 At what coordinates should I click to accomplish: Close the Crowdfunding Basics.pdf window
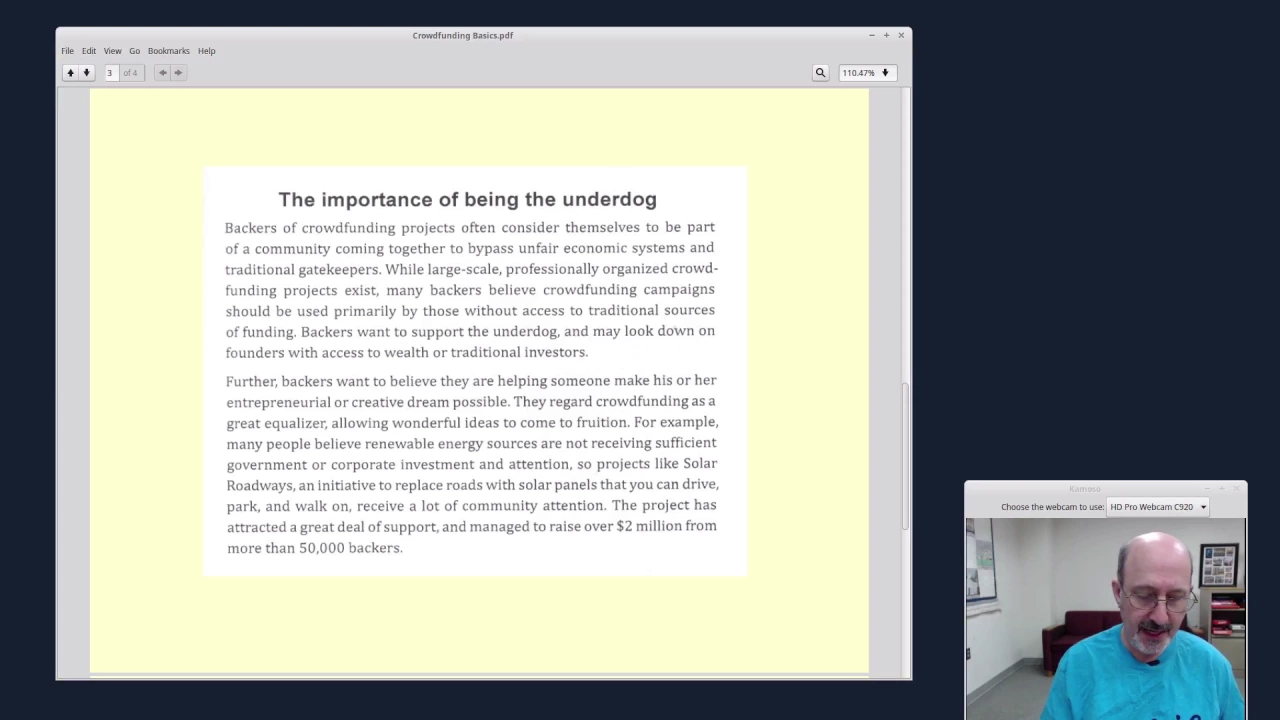(901, 35)
